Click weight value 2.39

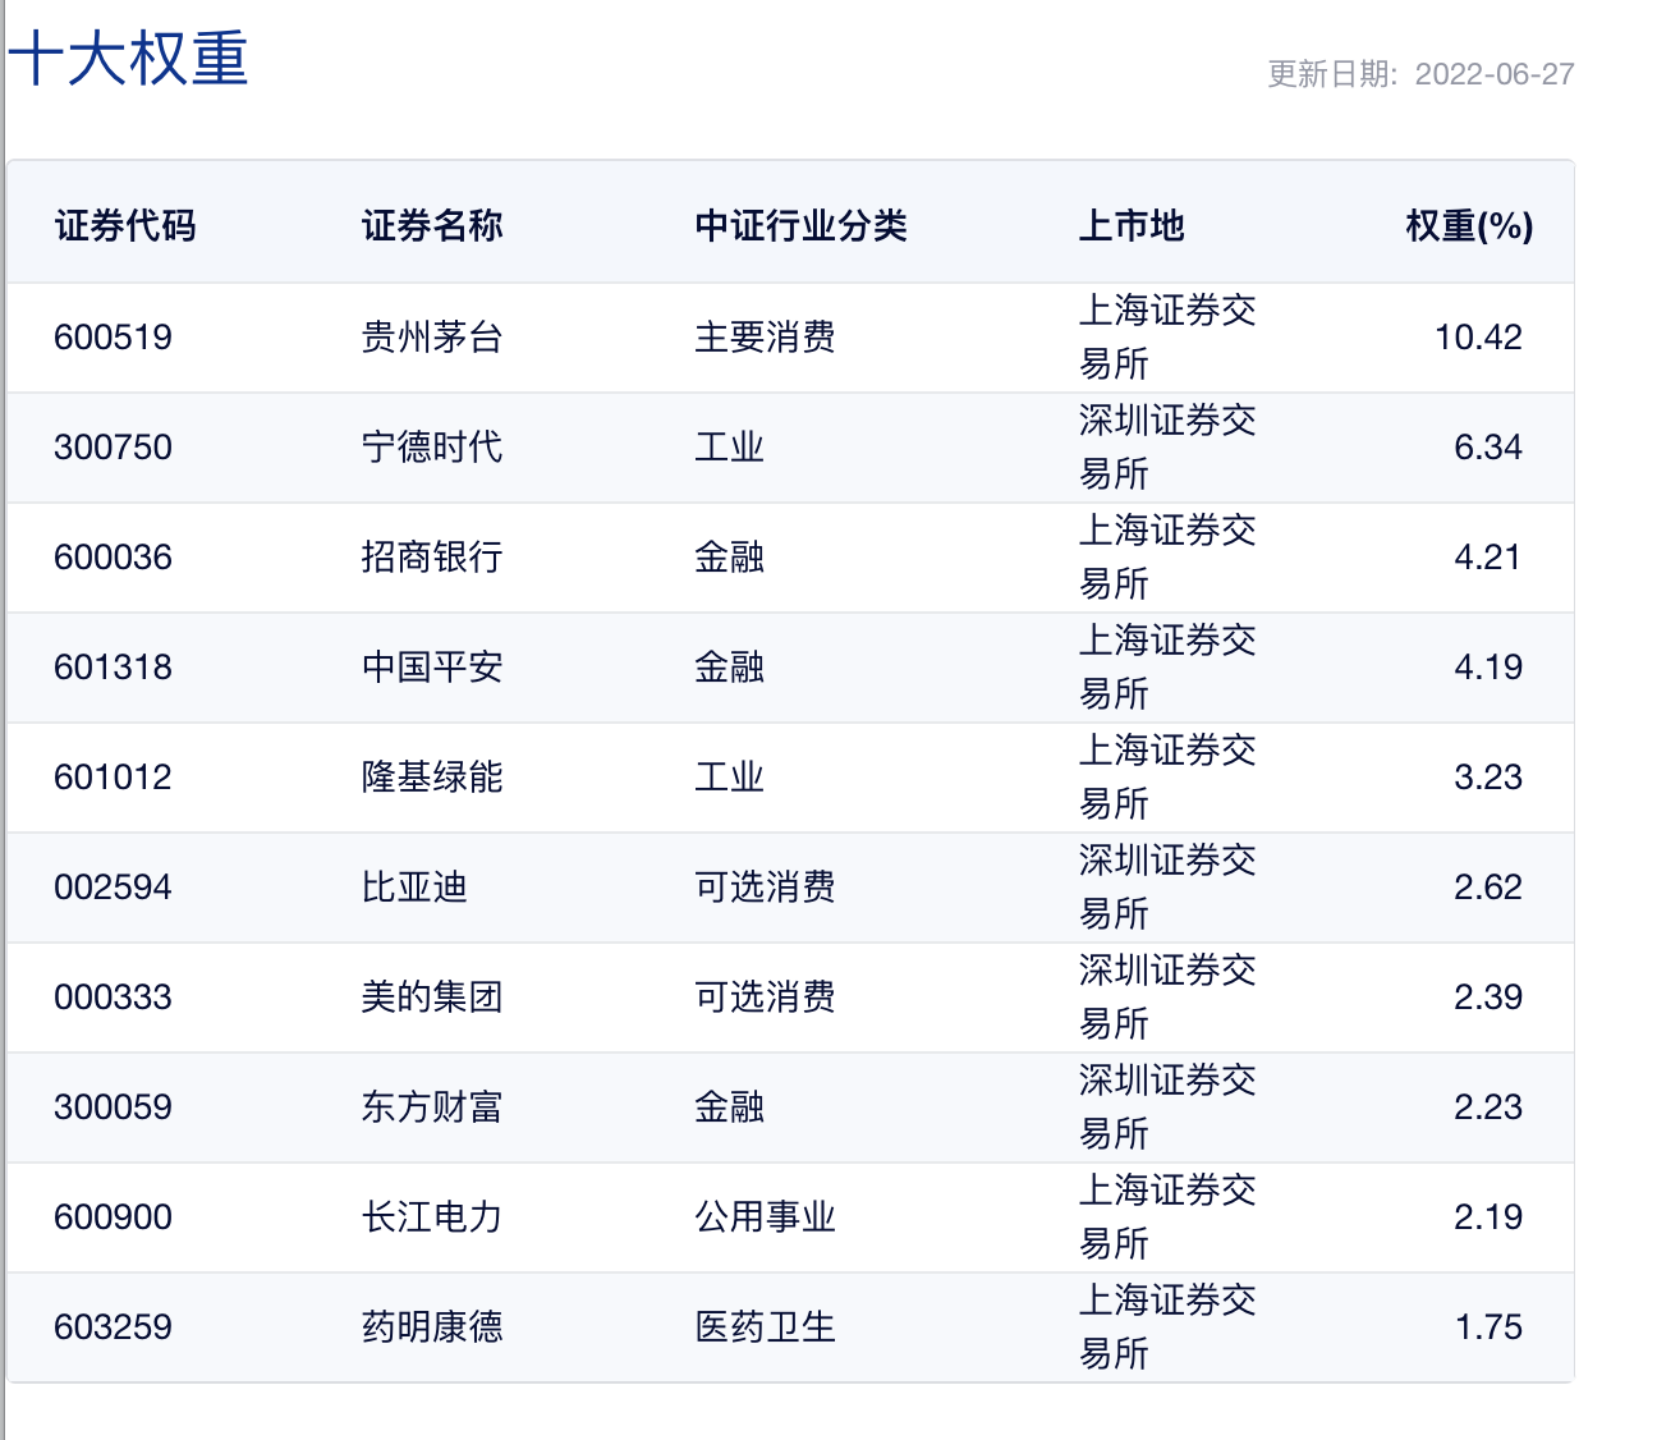(1488, 997)
